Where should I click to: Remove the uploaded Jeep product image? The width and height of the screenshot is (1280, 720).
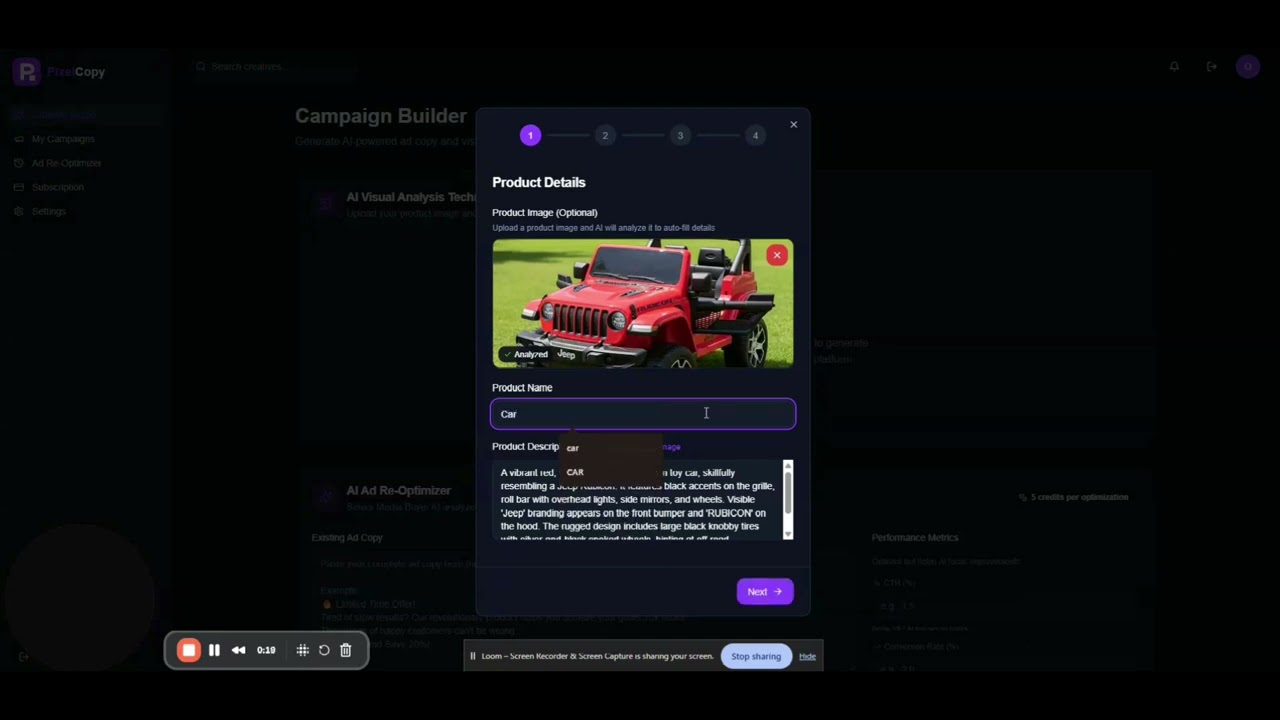point(777,255)
